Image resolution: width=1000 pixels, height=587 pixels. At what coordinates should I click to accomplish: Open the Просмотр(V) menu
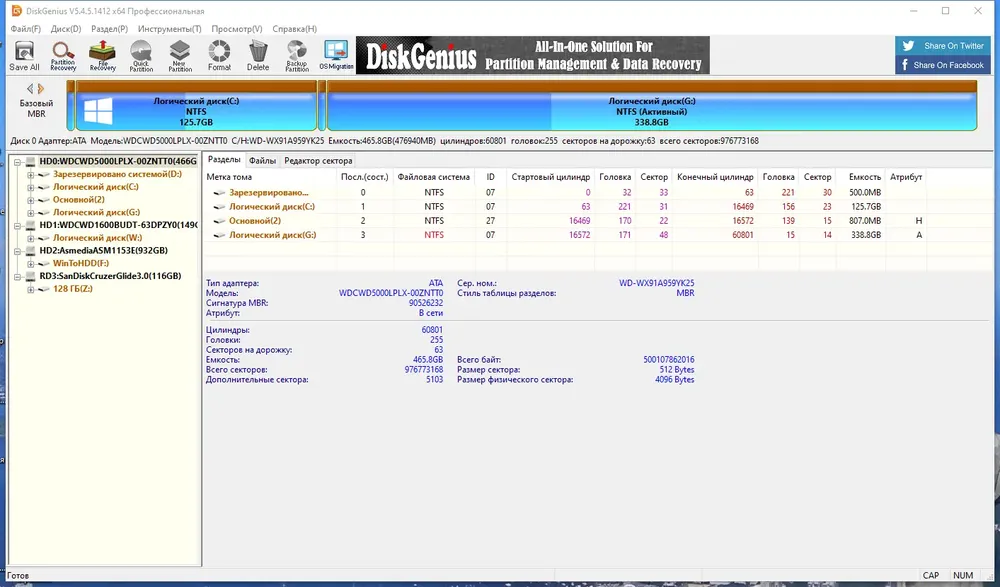[237, 29]
